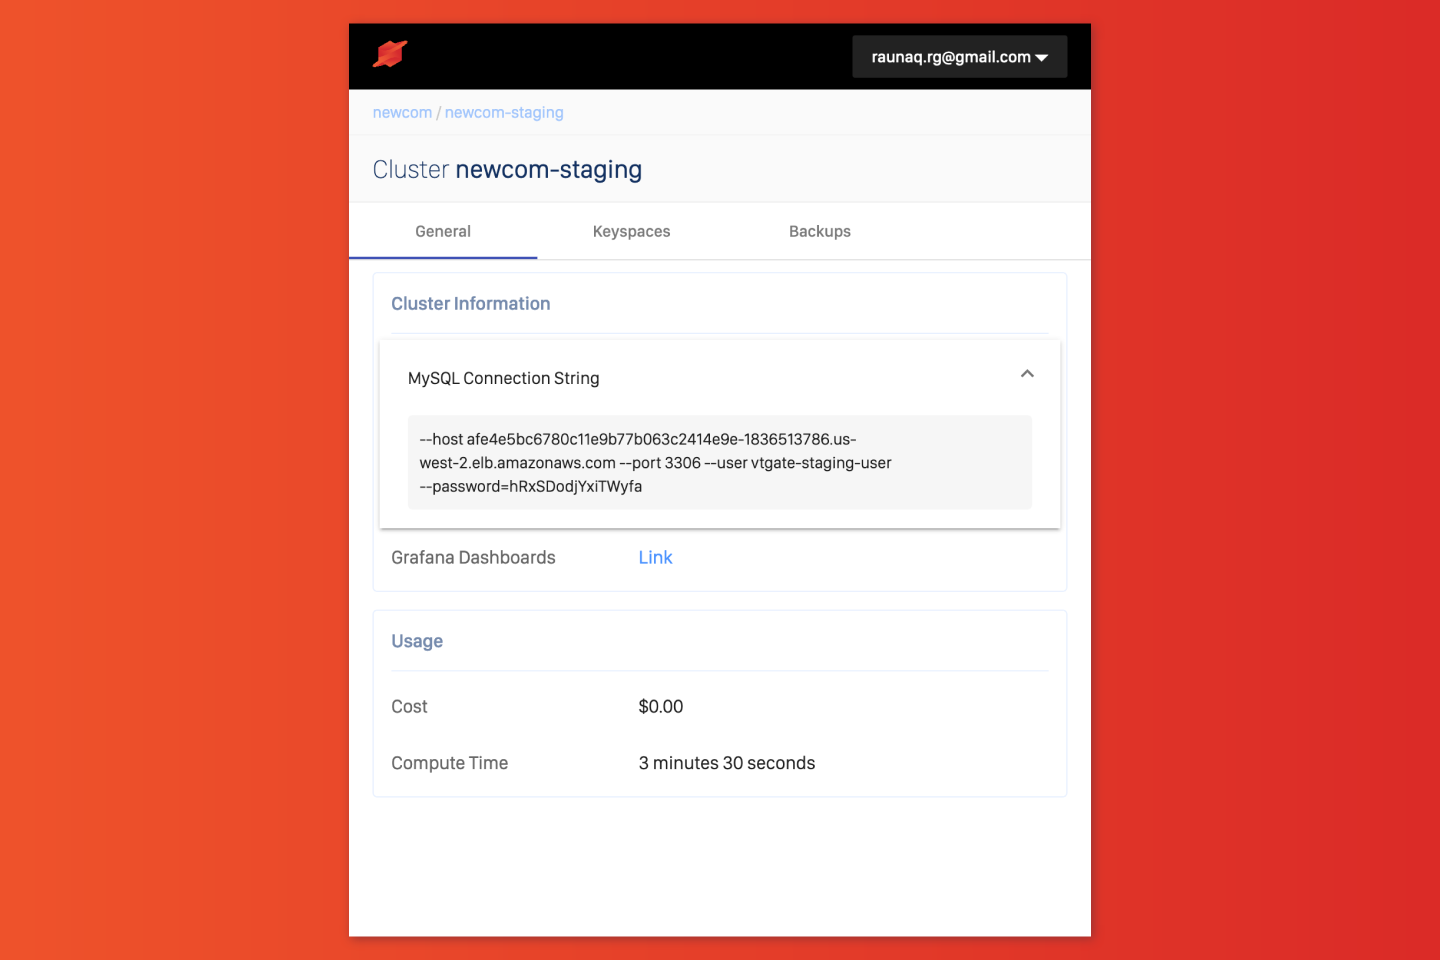Click the MySQL Connection String panel title

click(x=503, y=378)
